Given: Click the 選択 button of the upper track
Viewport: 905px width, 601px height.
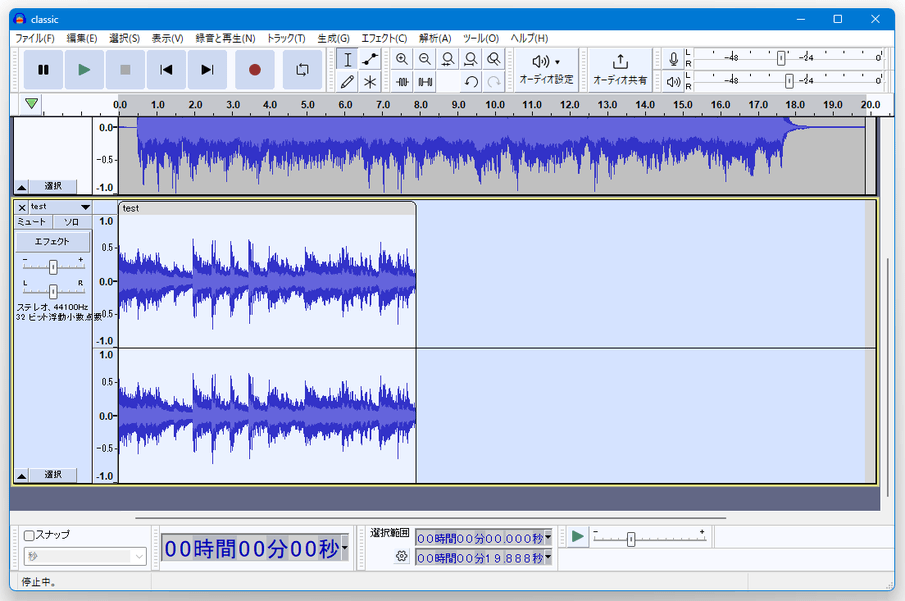Looking at the screenshot, I should 53,186.
